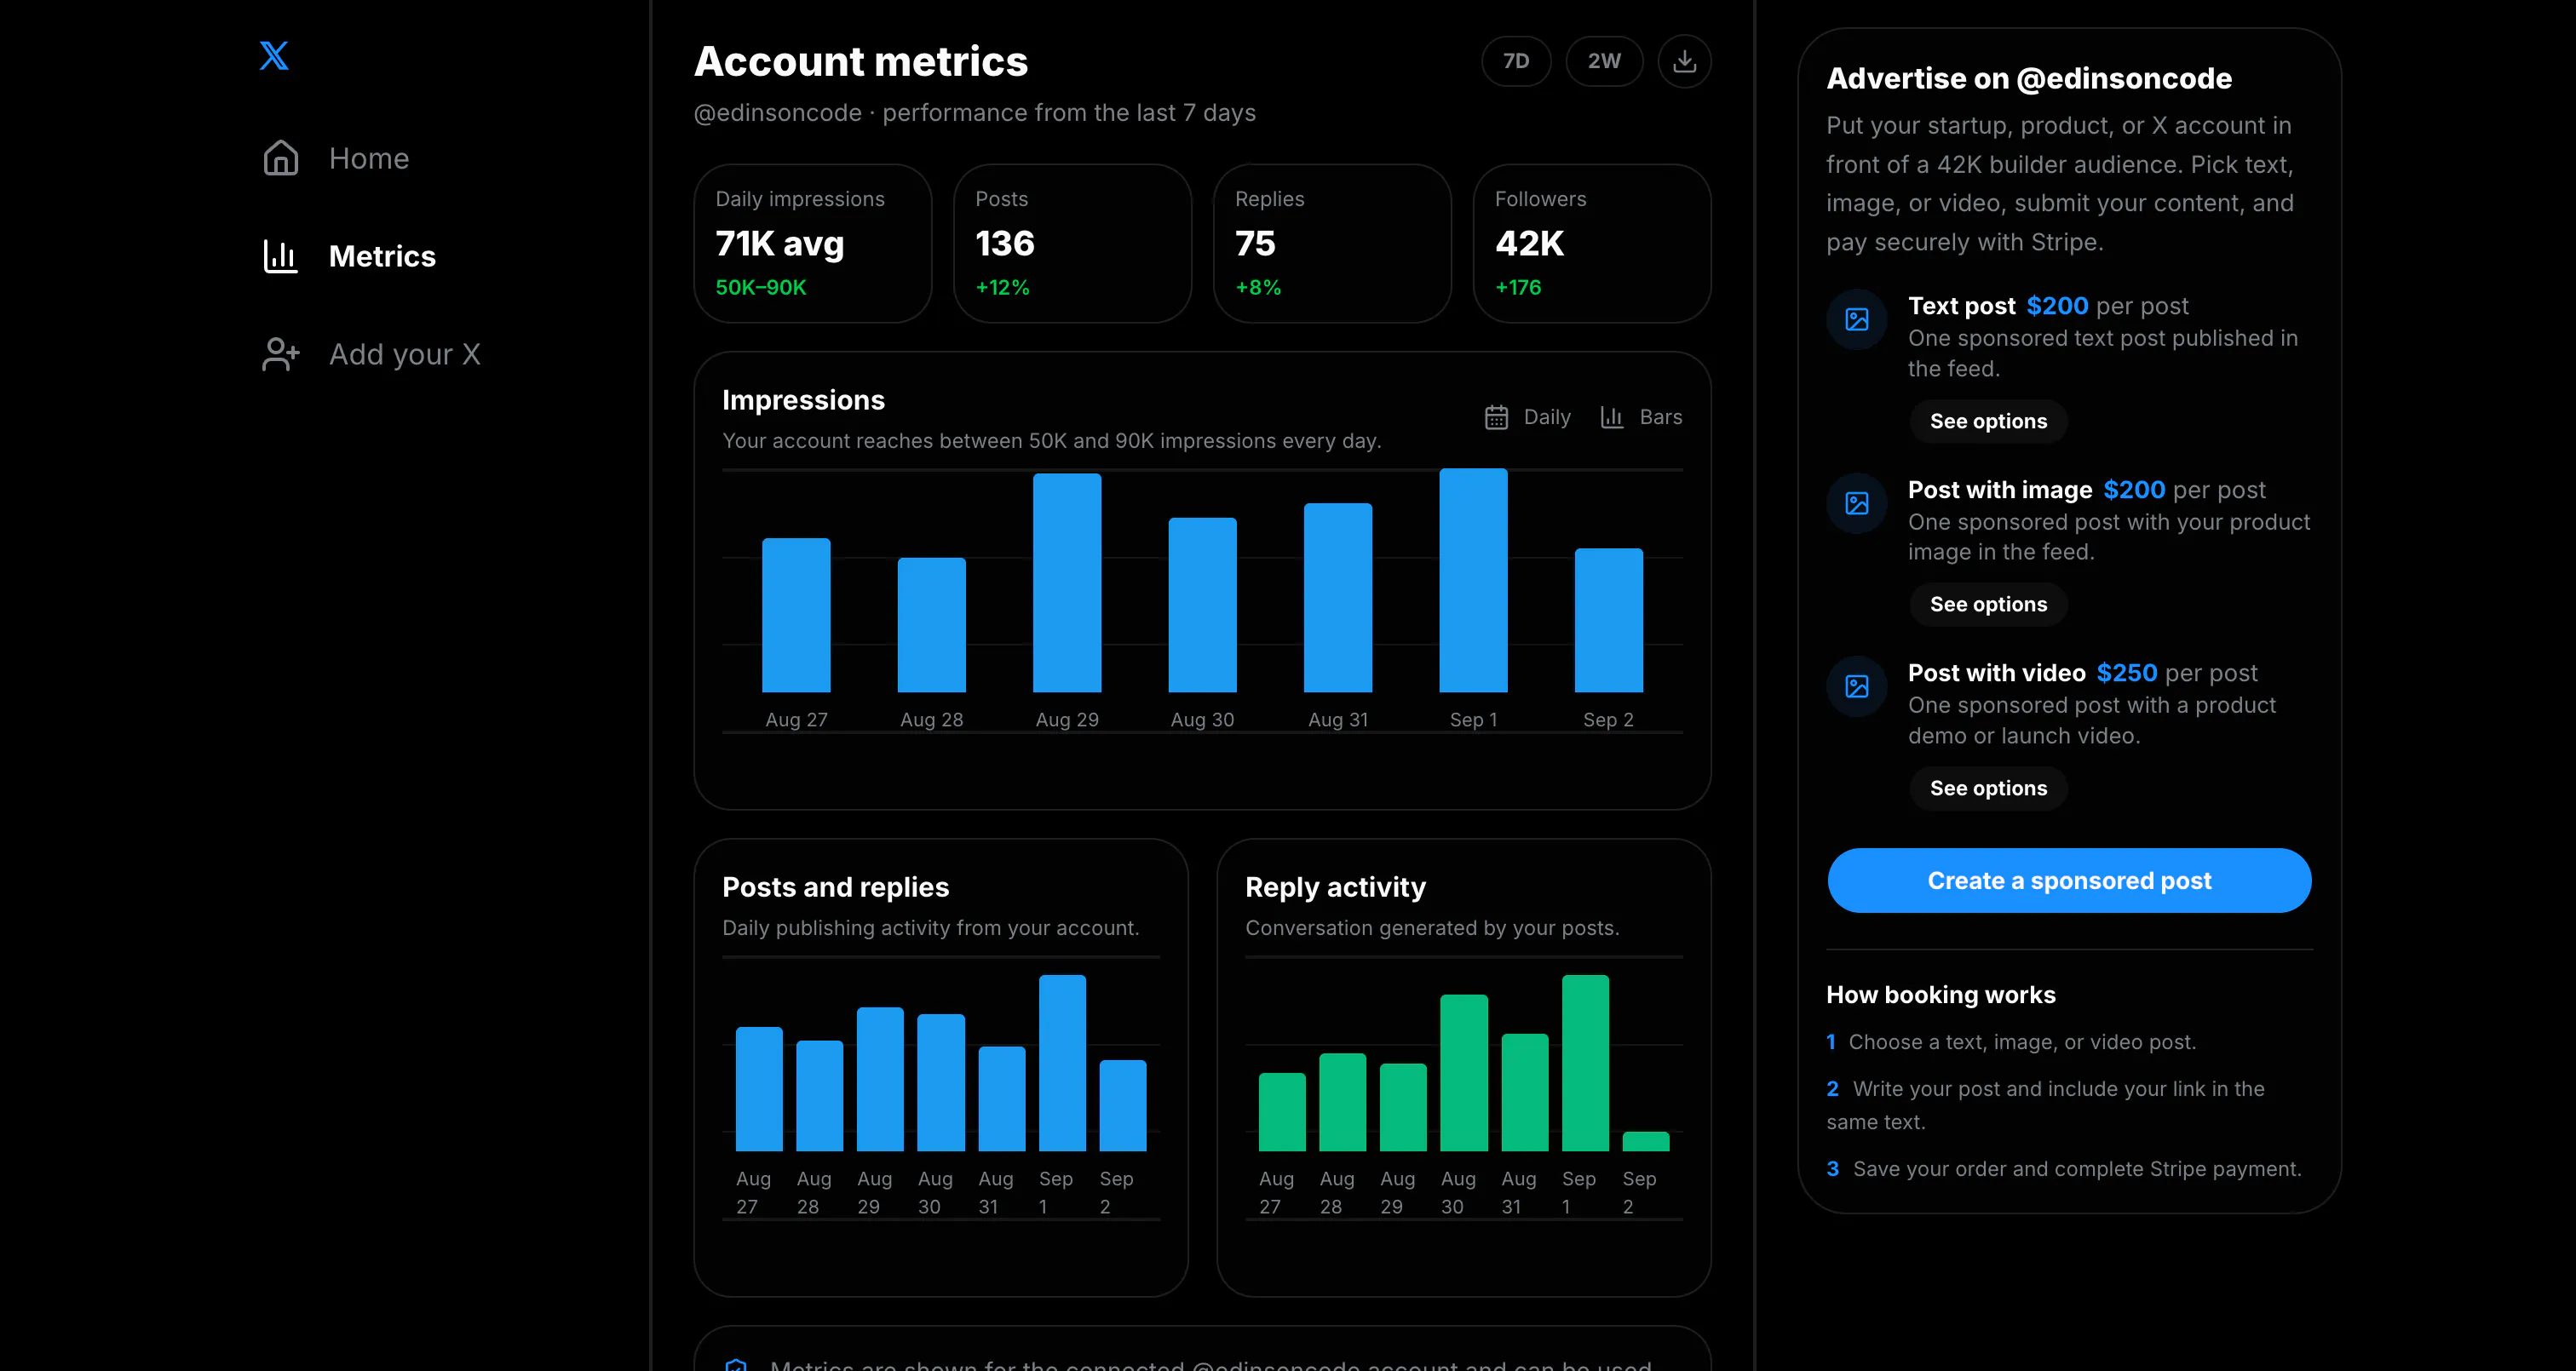Click the Reply activity title
The image size is (2576, 1371).
pos(1335,887)
